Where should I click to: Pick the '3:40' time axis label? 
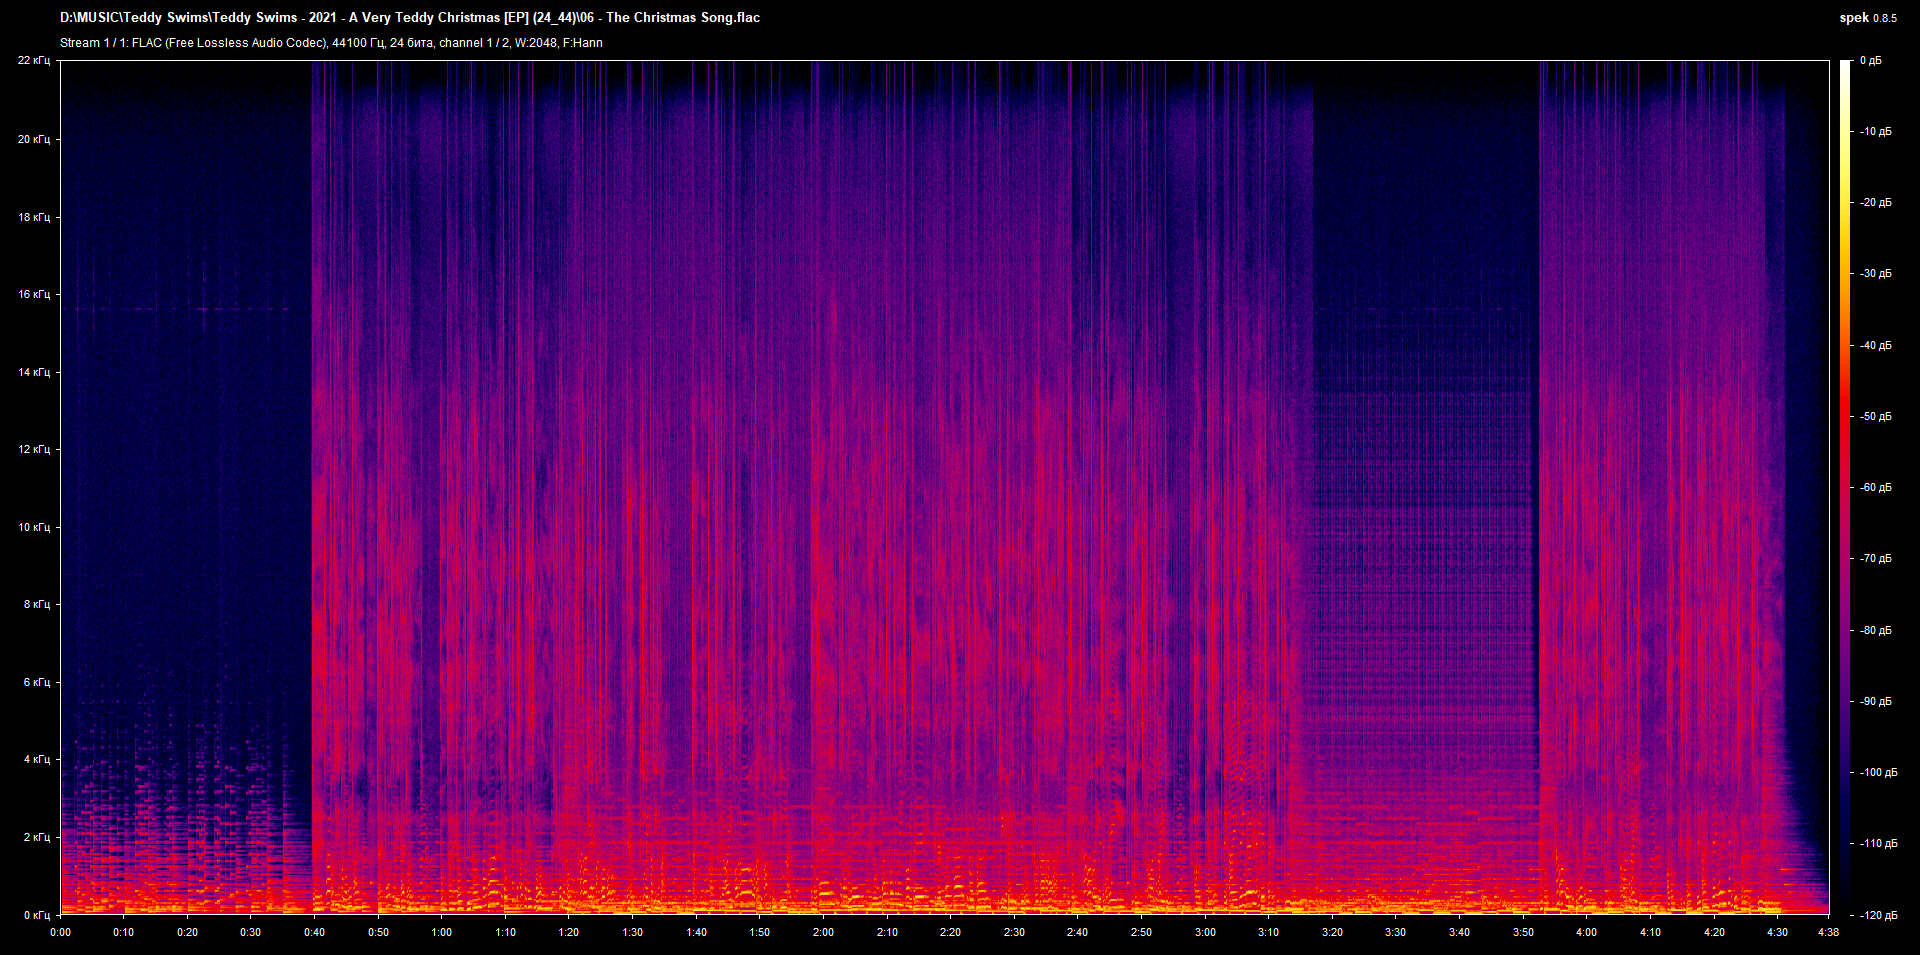click(1460, 932)
